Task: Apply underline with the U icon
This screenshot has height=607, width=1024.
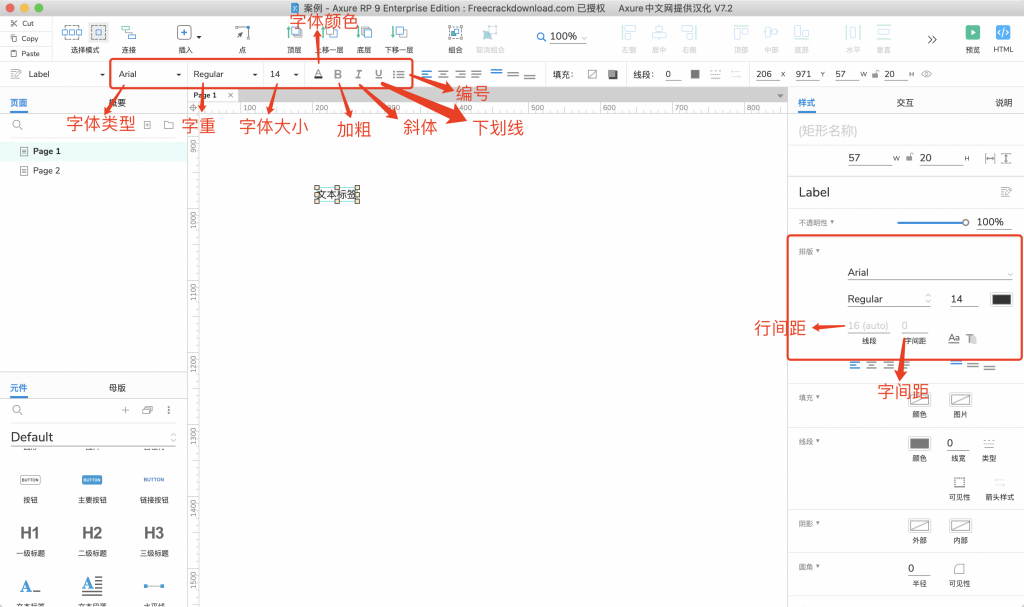Action: (378, 74)
